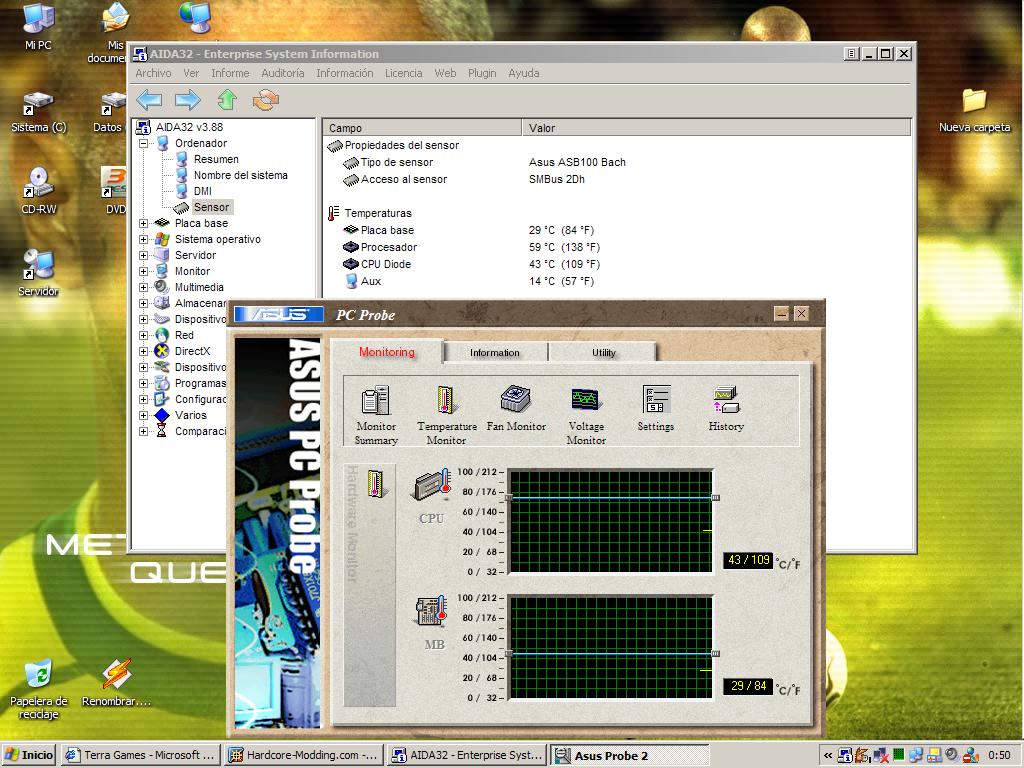Open the Inicio start button

coord(29,755)
